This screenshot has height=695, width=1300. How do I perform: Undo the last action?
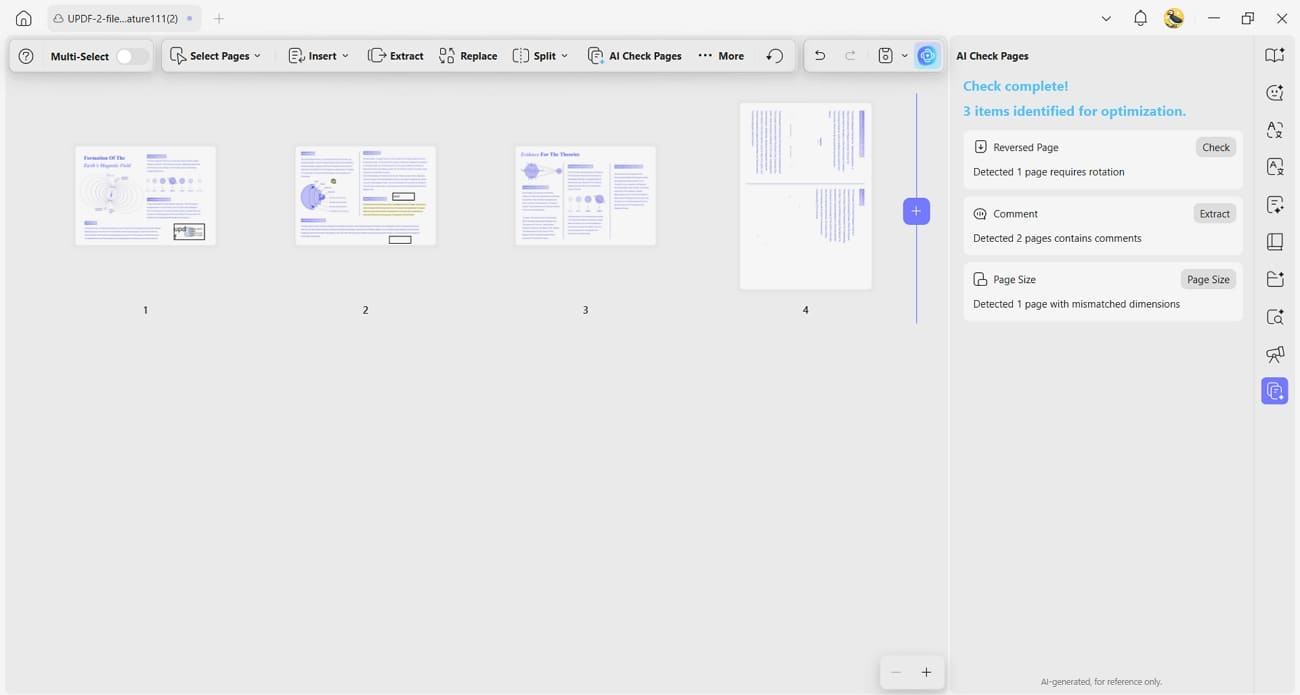click(x=820, y=56)
